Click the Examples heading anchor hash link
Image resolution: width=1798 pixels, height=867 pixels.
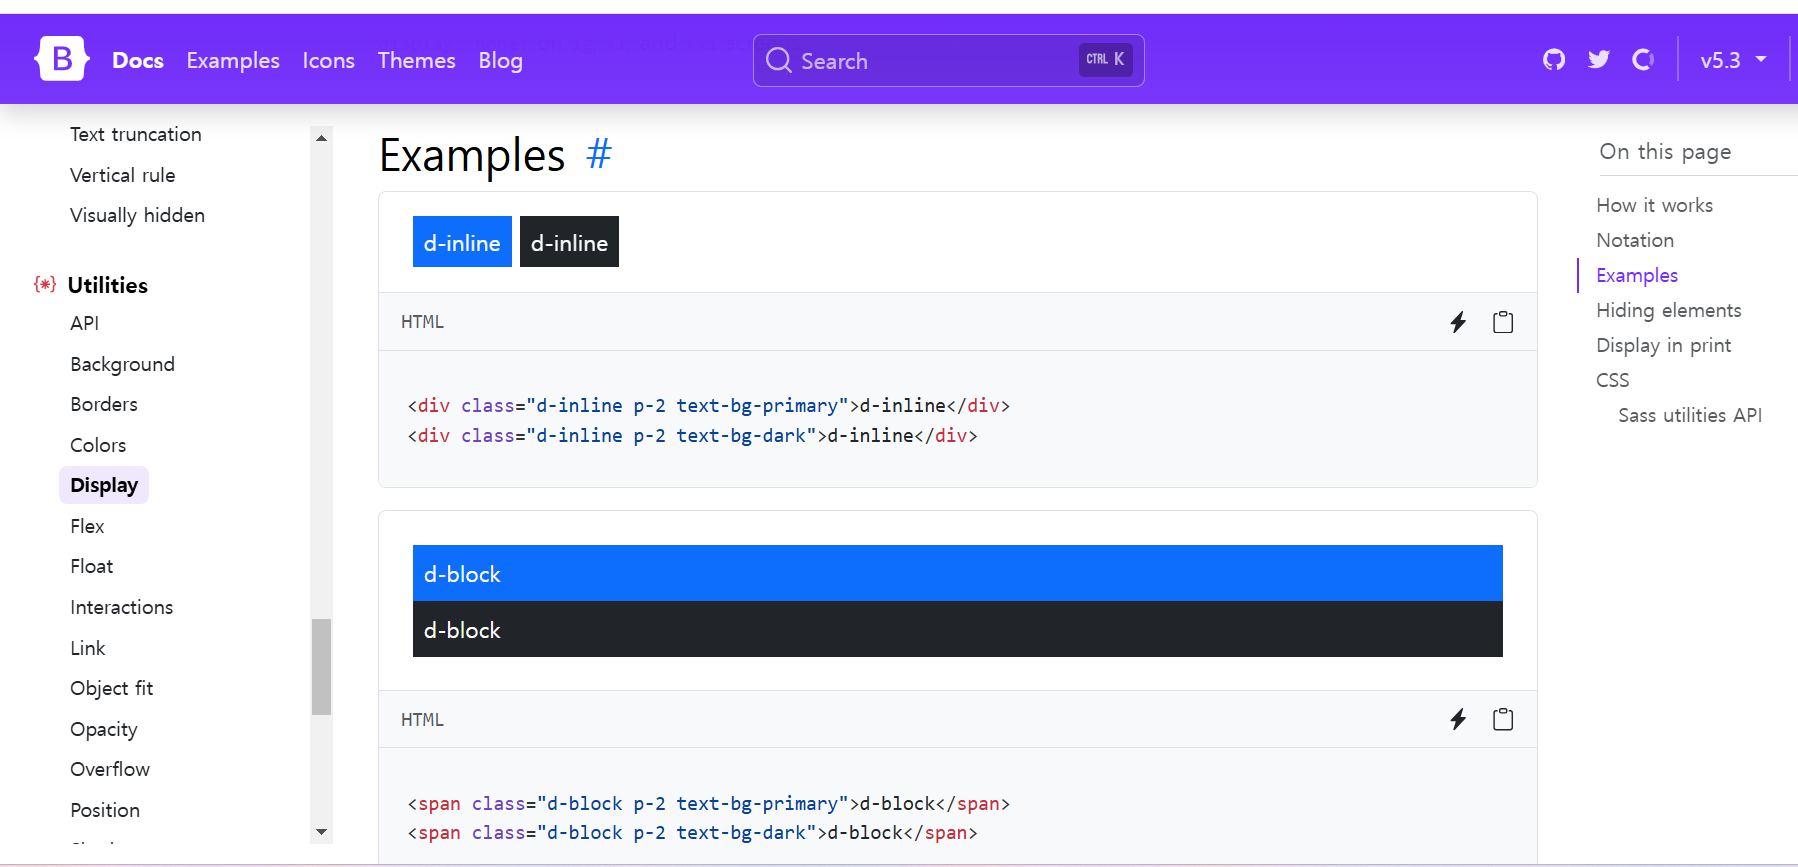point(599,155)
